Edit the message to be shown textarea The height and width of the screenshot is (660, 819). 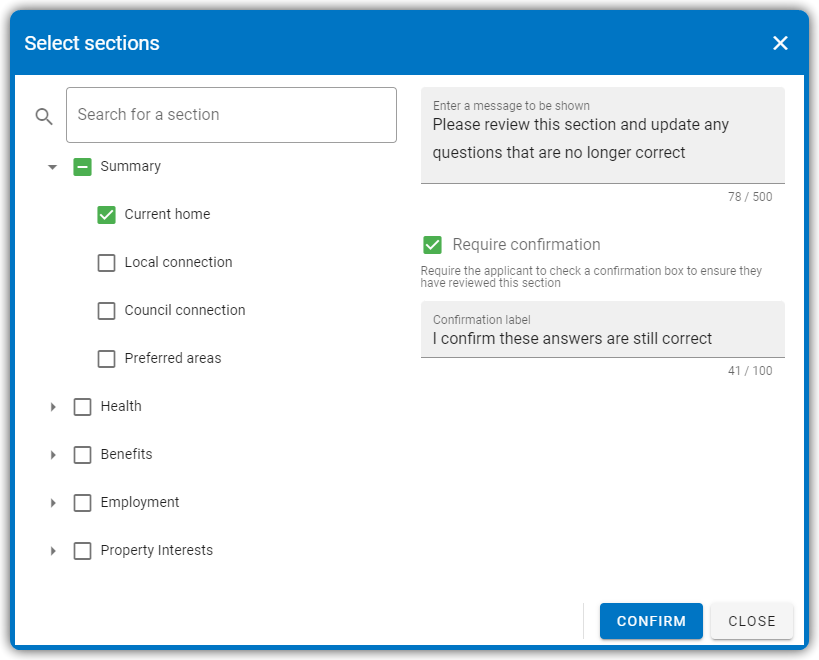click(x=603, y=135)
